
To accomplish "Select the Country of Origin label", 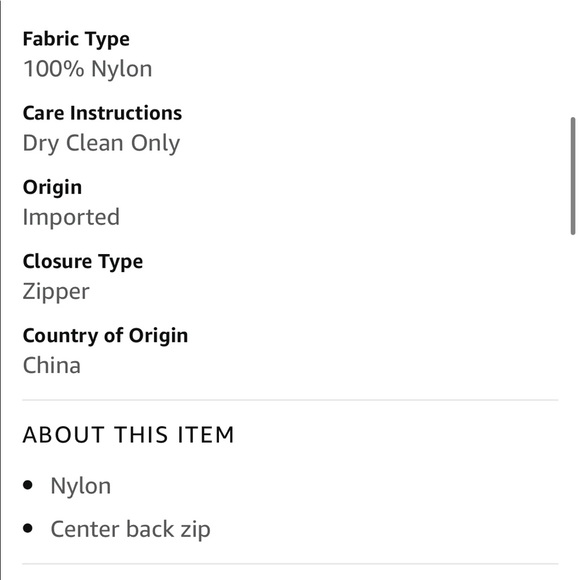I will (105, 336).
